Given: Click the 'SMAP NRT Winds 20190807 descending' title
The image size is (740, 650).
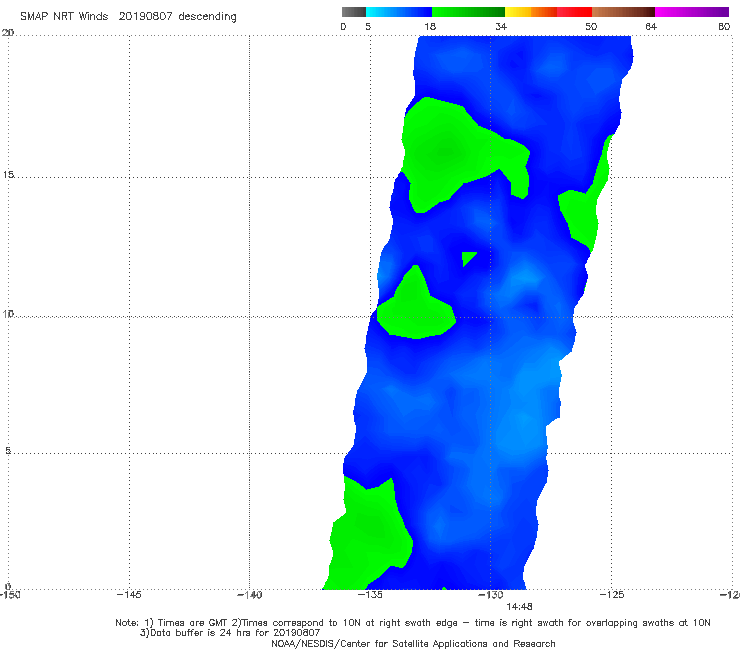Looking at the screenshot, I should (x=128, y=17).
